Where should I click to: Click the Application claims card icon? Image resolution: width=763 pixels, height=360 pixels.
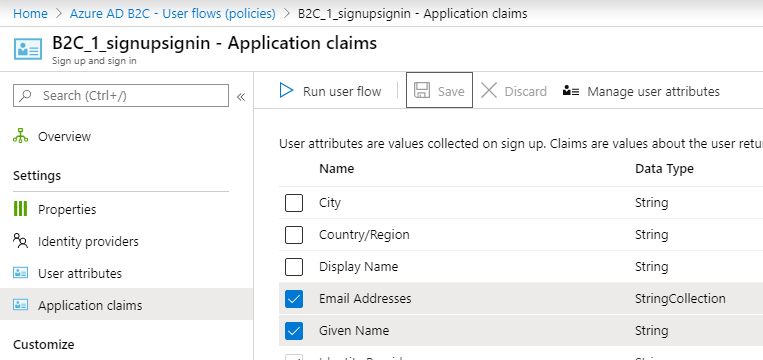(x=20, y=305)
